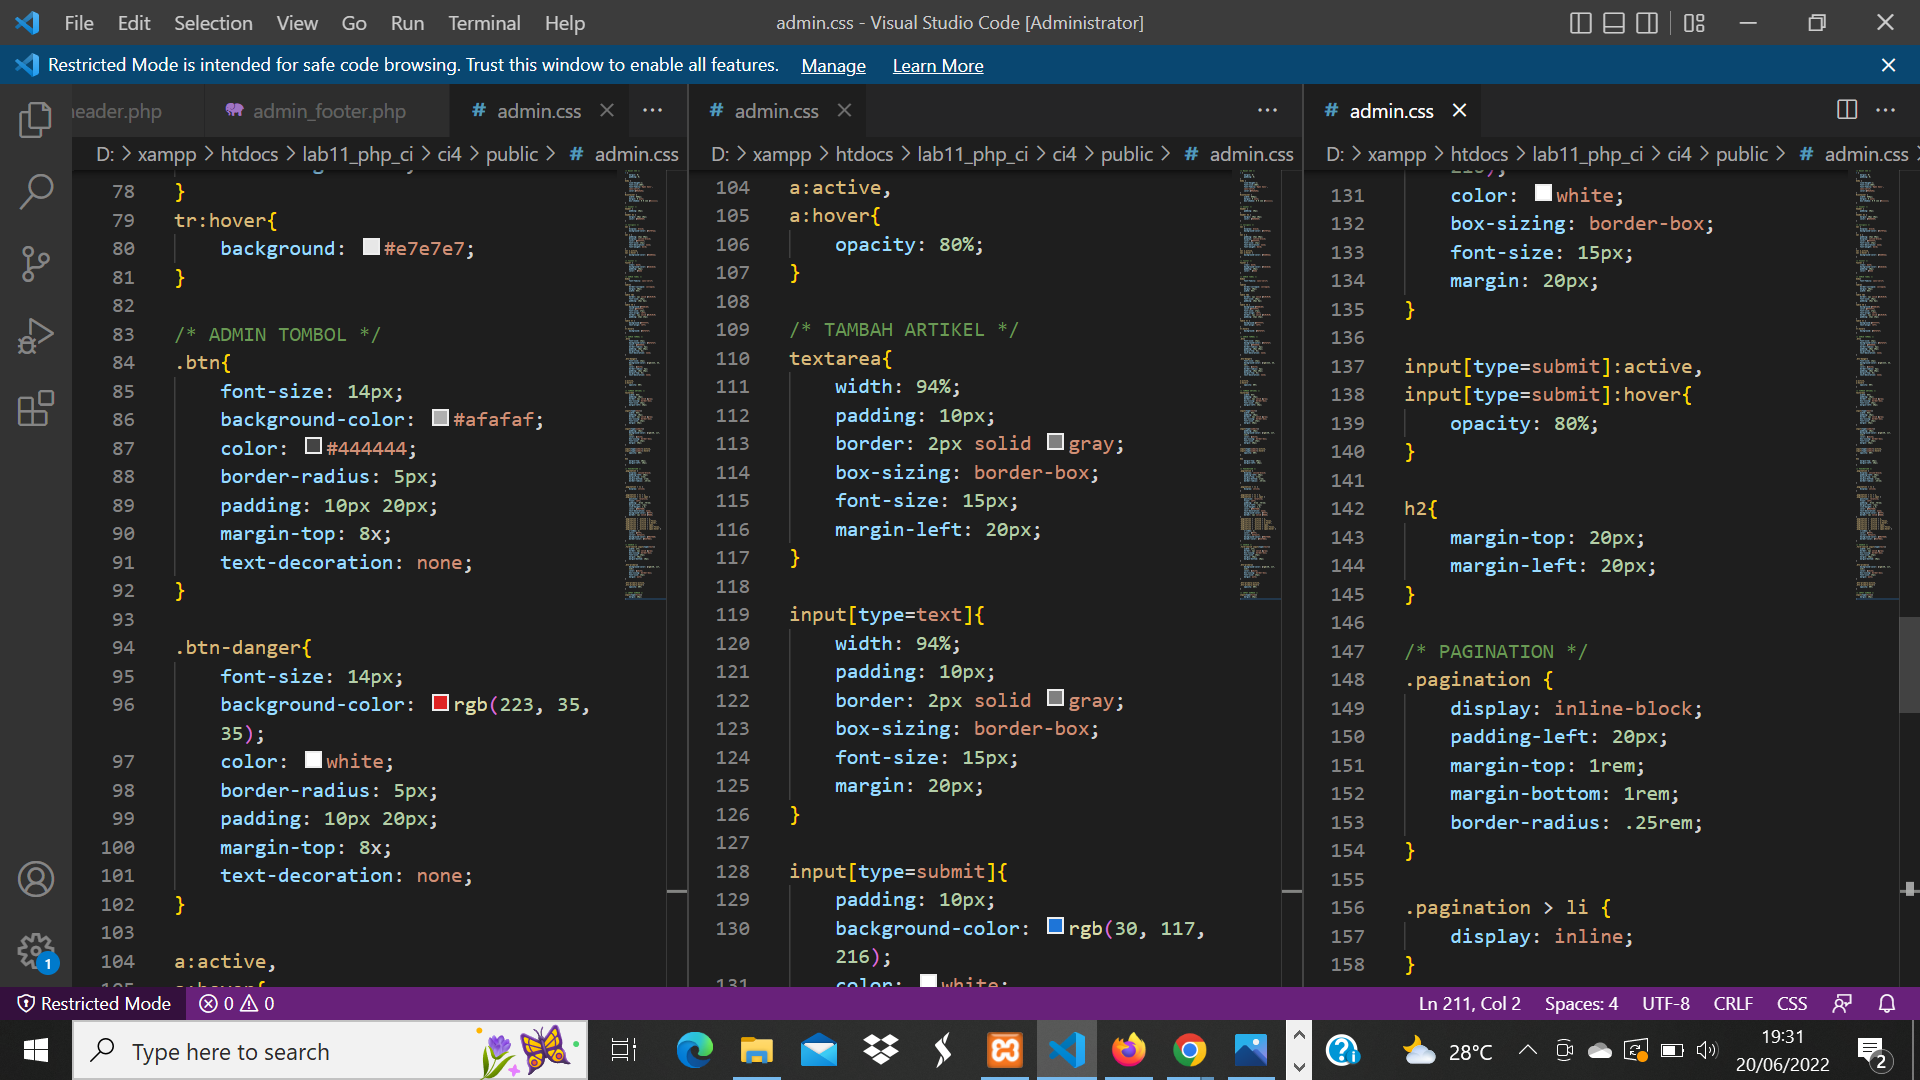Screen dimensions: 1920x1080
Task: Open the Accounts icon in activity bar
Action: (36, 879)
